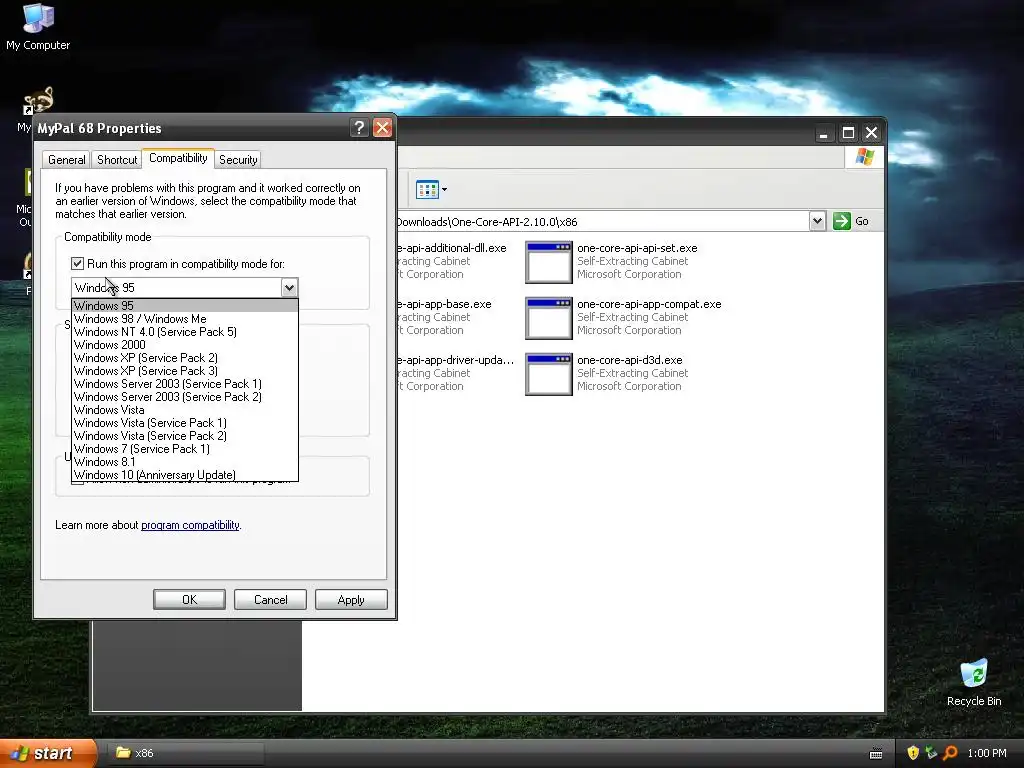Click the security shield tray icon
The width and height of the screenshot is (1024, 768).
[x=913, y=753]
